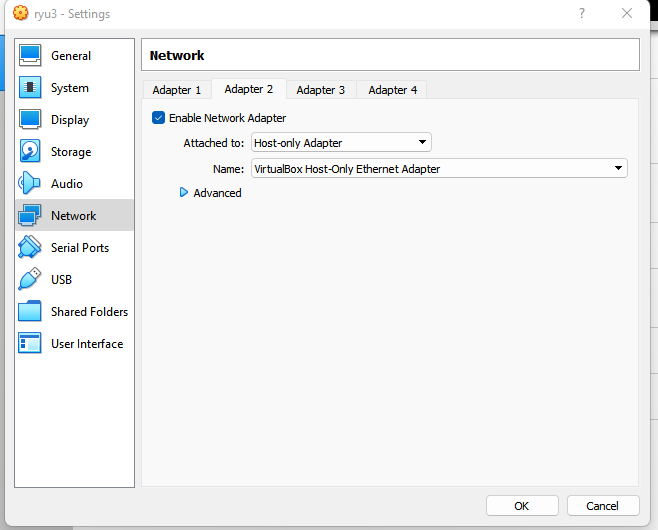Open the adapter Name dropdown

point(439,169)
